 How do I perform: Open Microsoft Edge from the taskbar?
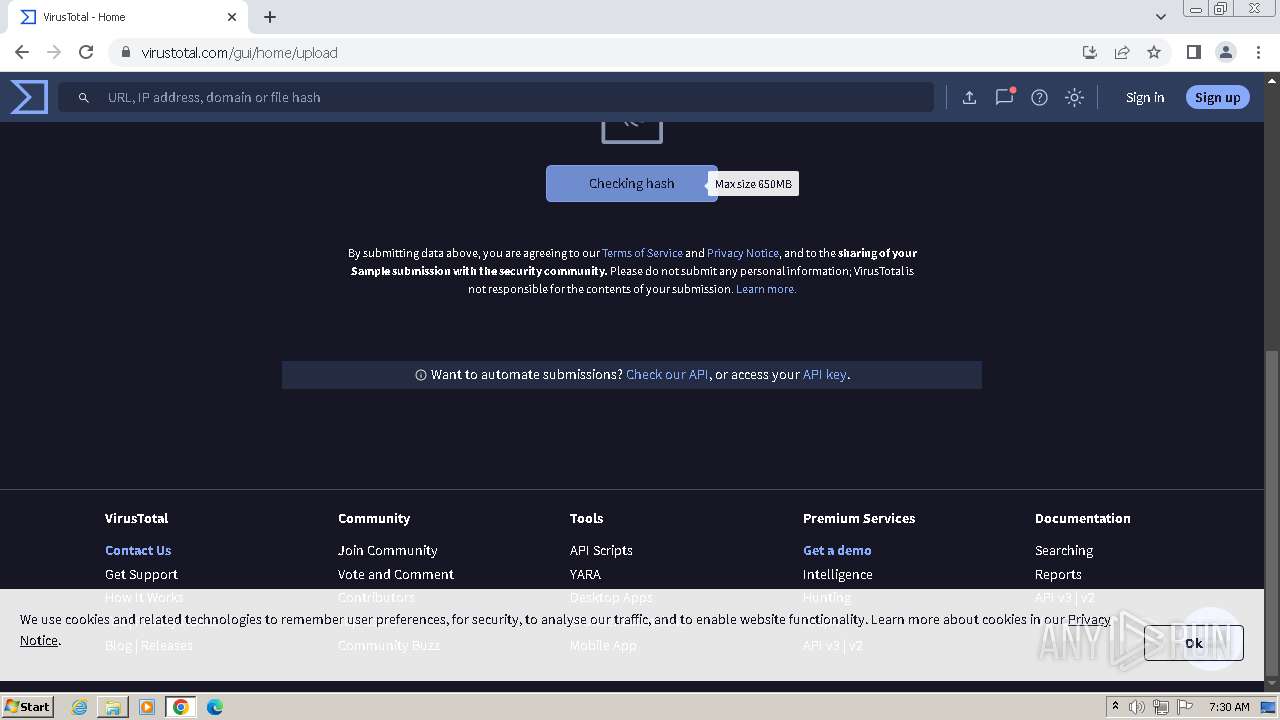coord(214,707)
